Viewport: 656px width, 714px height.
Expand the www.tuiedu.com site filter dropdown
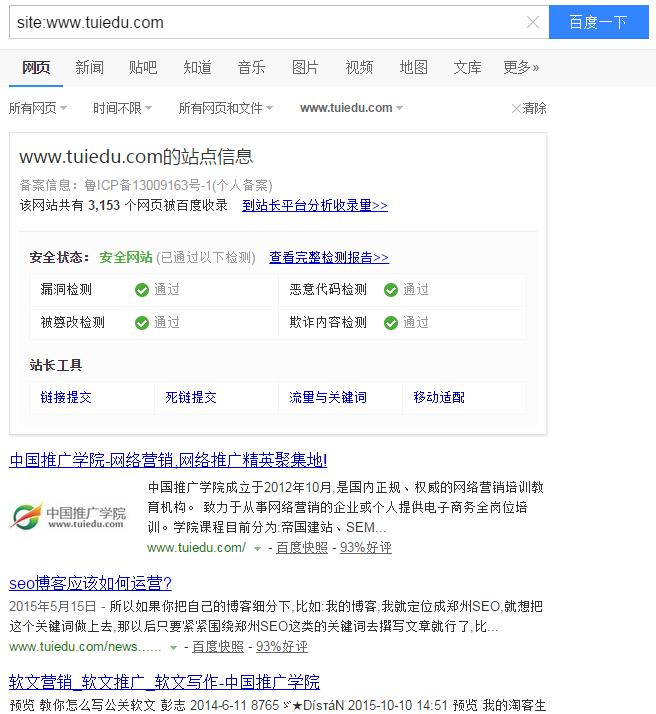click(351, 108)
